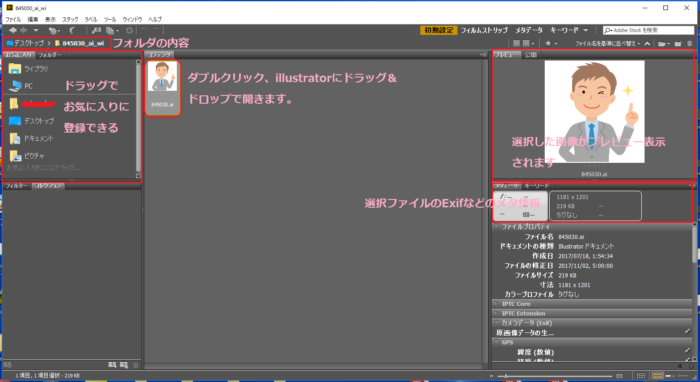Image resolution: width=700 pixels, height=382 pixels.
Task: Go back with the left arrow
Action: 12,30
